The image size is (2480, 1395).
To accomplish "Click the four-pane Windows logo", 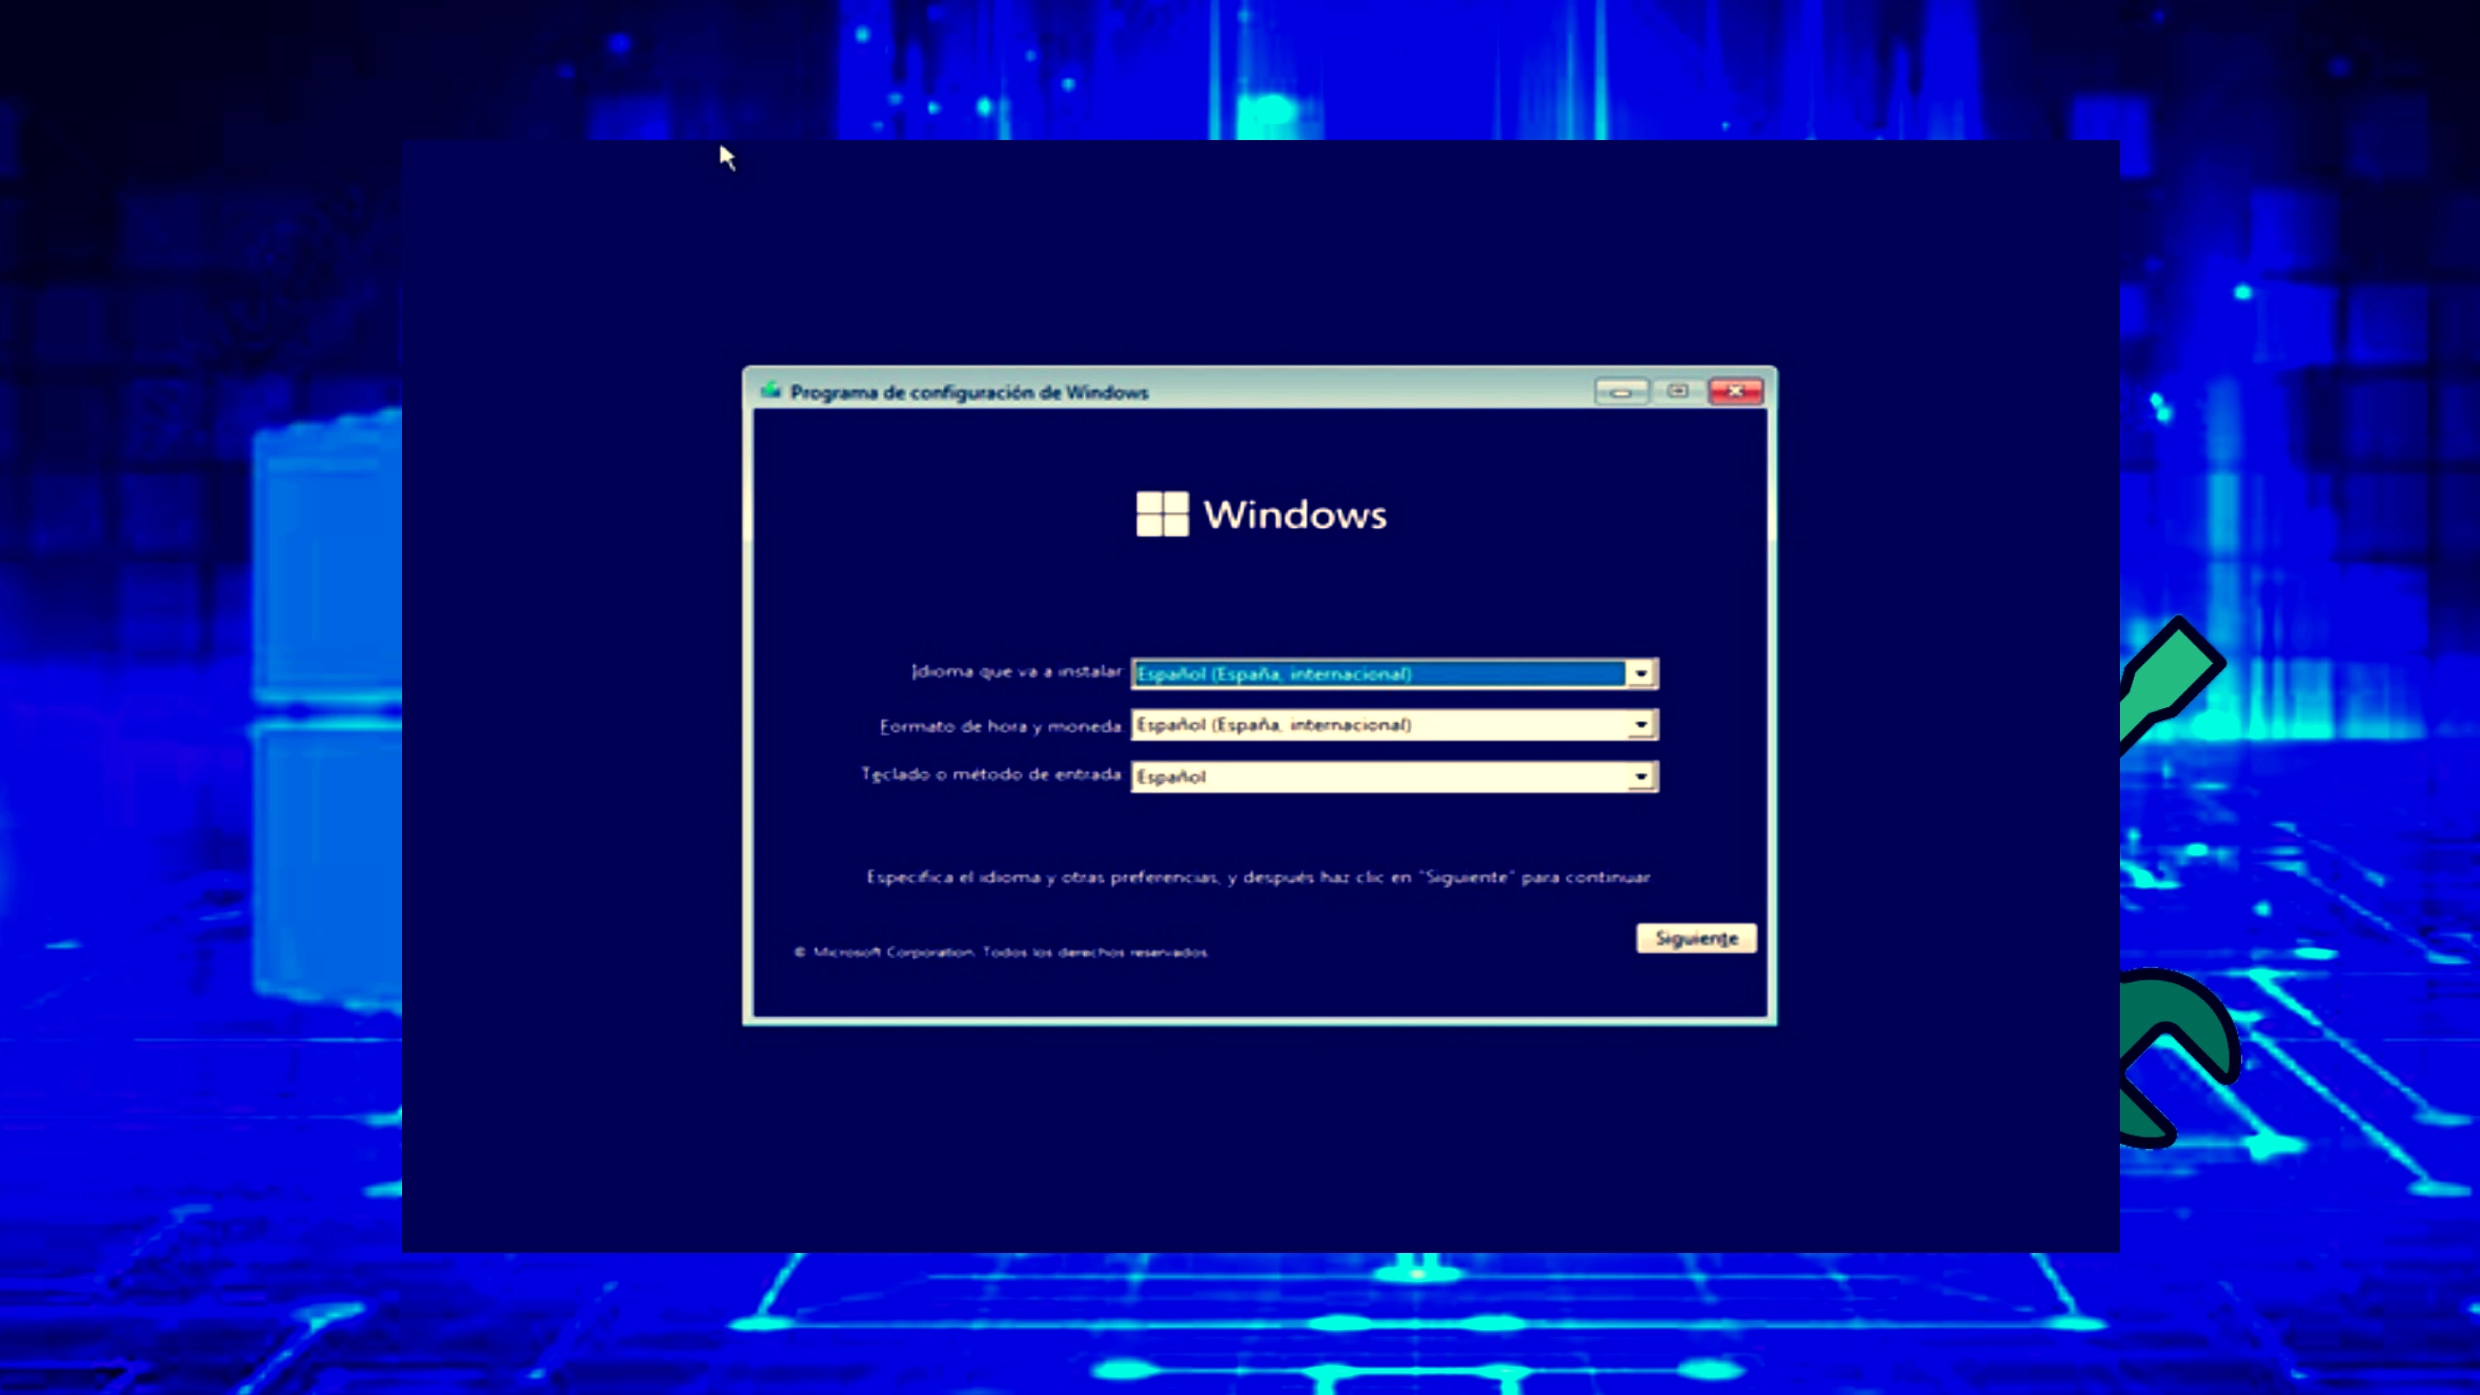I will point(1162,514).
